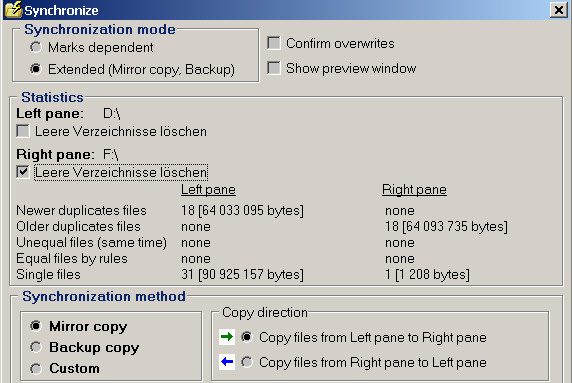Click the Right pane path F:\
This screenshot has width=572, height=383.
pos(111,154)
